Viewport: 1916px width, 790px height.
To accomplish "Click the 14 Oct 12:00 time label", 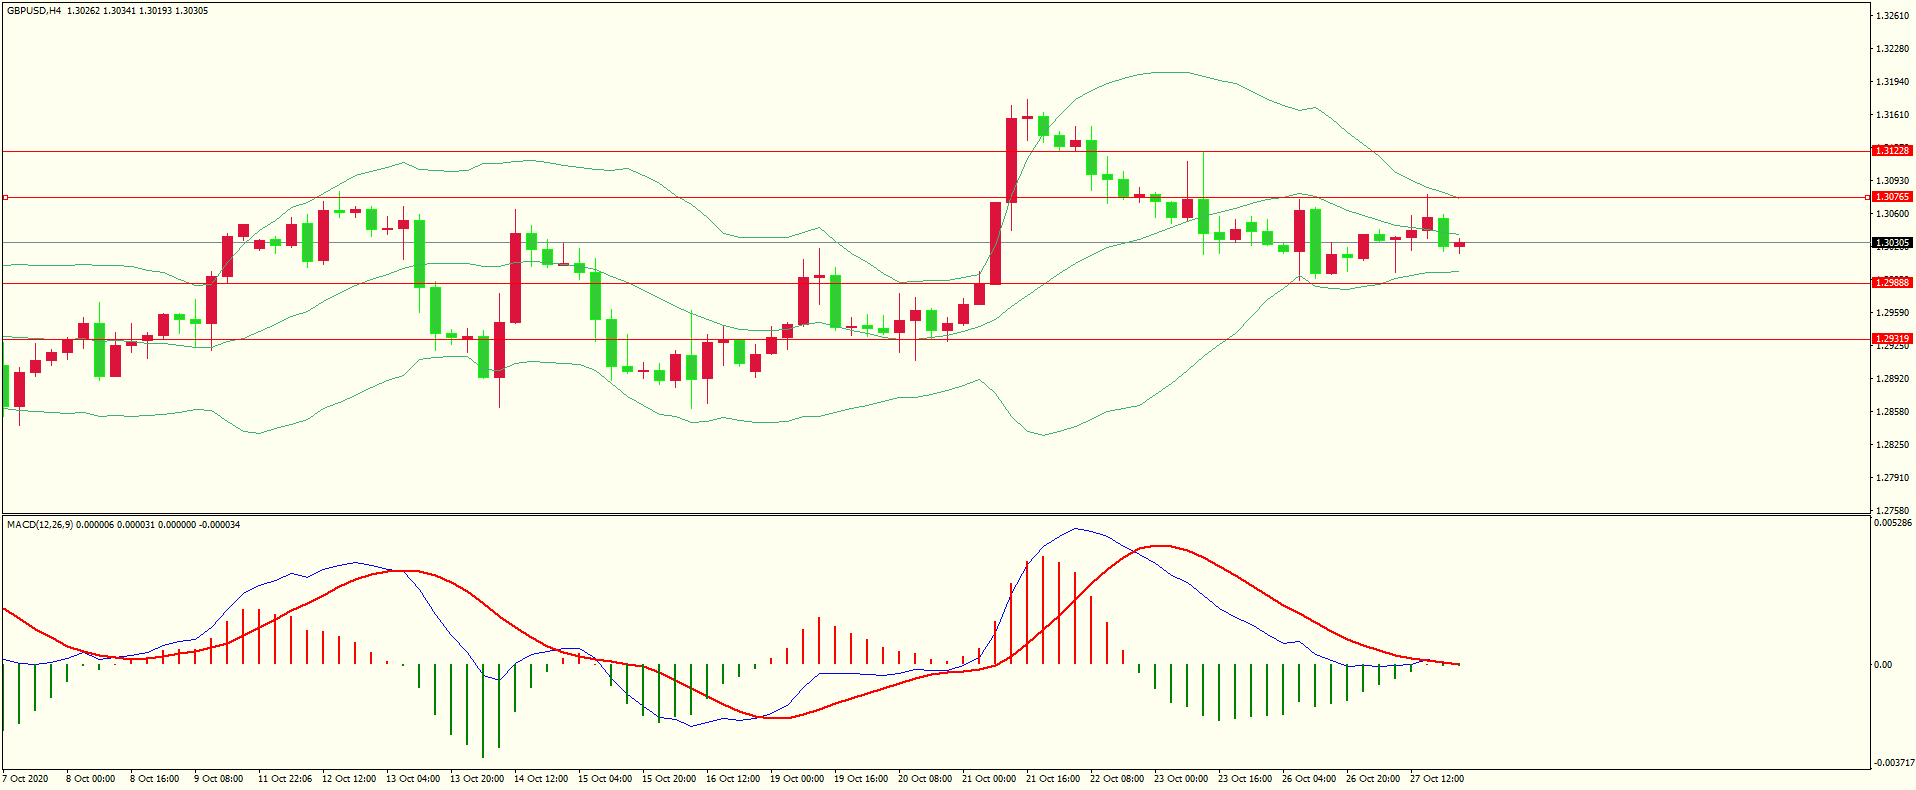I will 541,779.
